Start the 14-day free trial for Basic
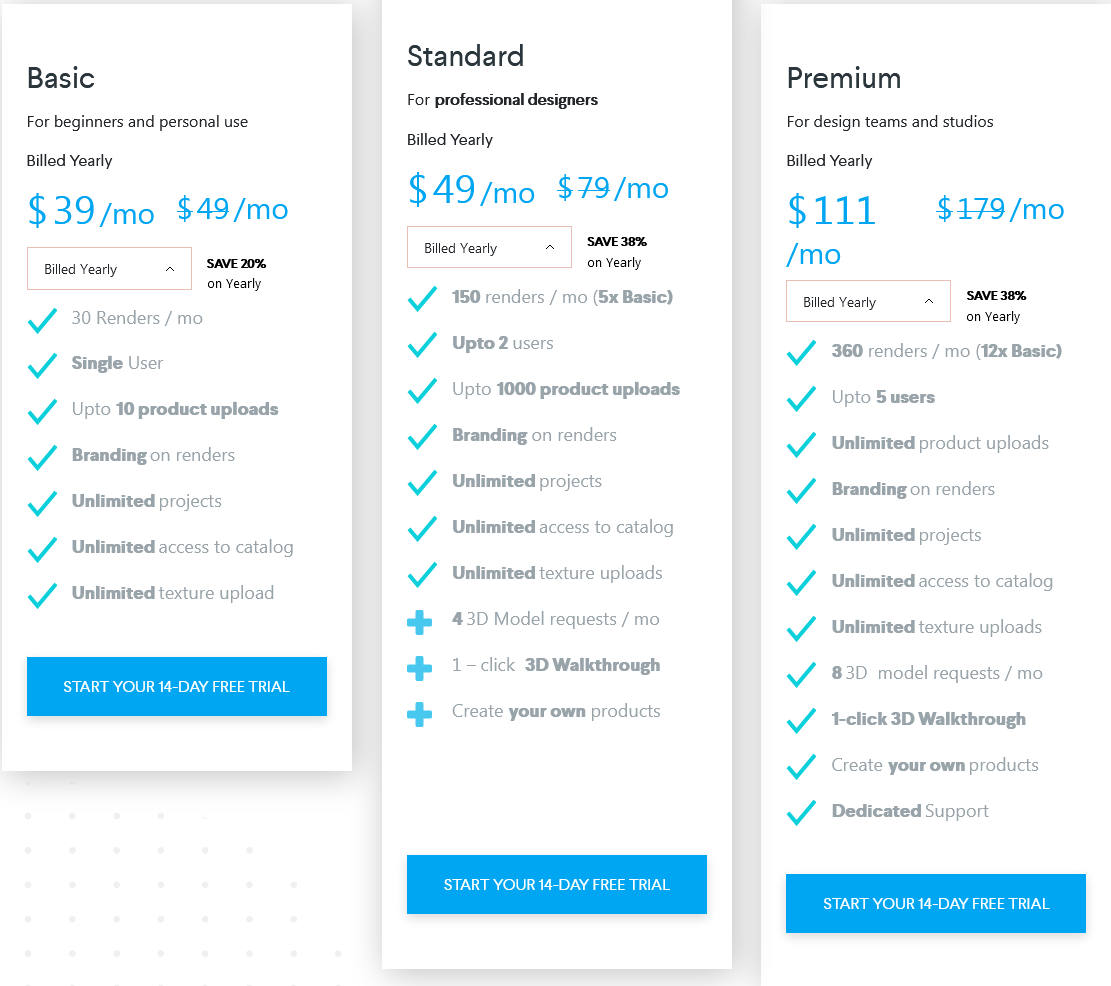This screenshot has height=986, width=1111. click(176, 686)
